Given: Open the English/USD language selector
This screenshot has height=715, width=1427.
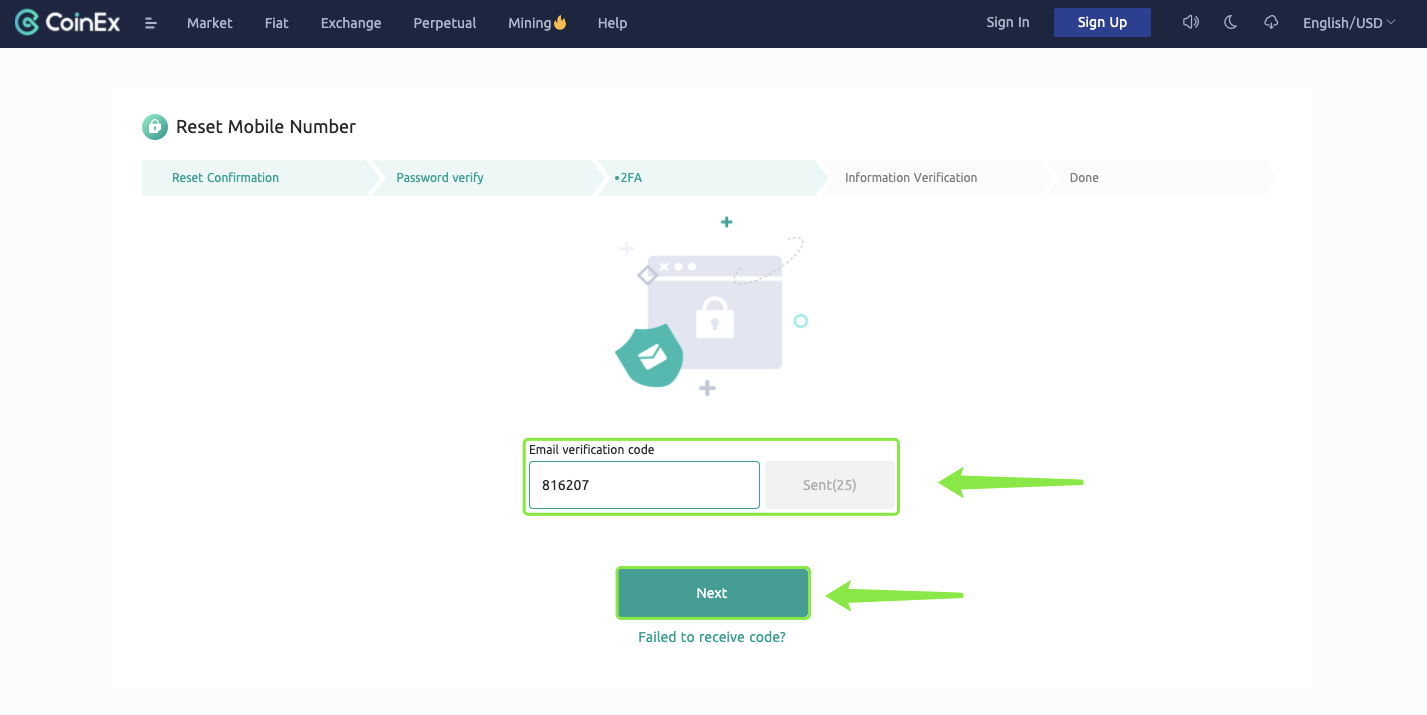Looking at the screenshot, I should click(x=1347, y=21).
